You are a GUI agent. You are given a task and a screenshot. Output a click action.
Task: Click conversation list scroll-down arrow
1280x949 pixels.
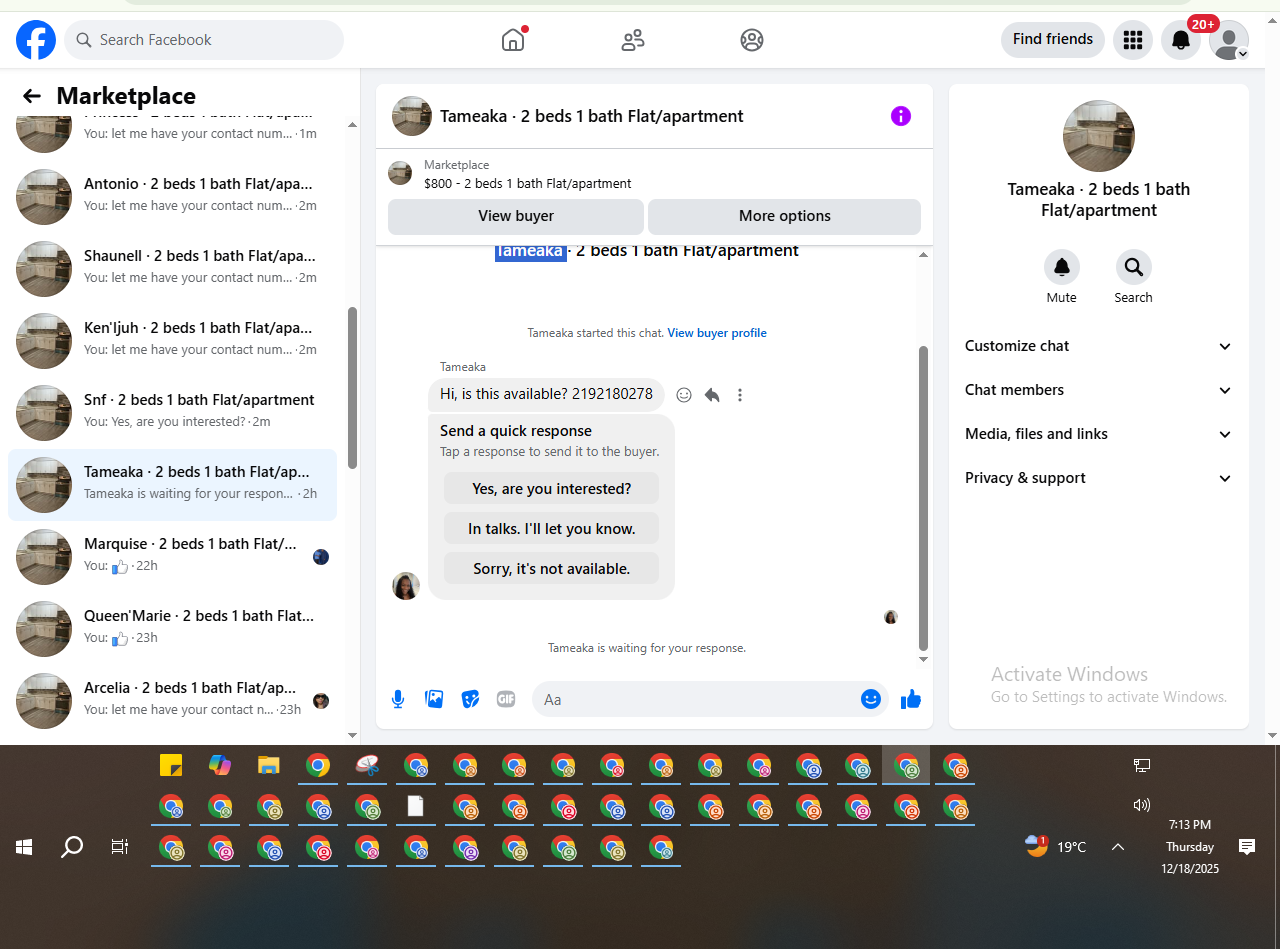(352, 735)
